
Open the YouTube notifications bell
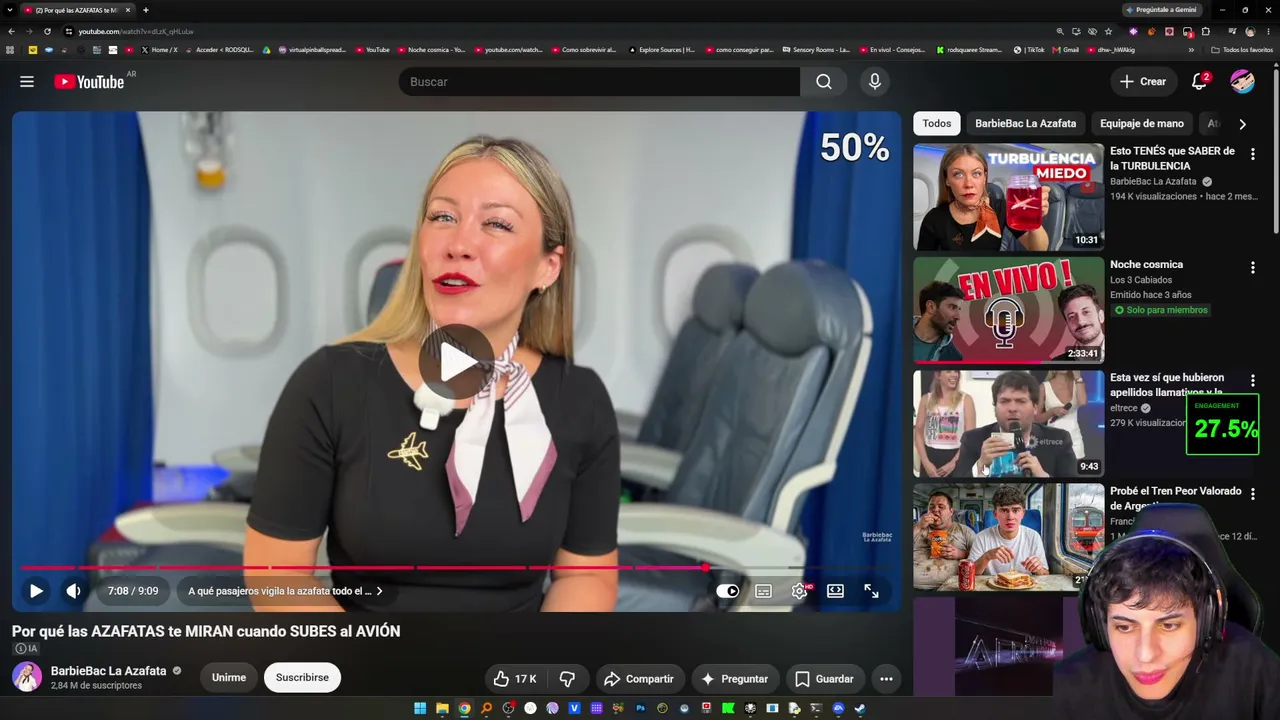point(1200,82)
